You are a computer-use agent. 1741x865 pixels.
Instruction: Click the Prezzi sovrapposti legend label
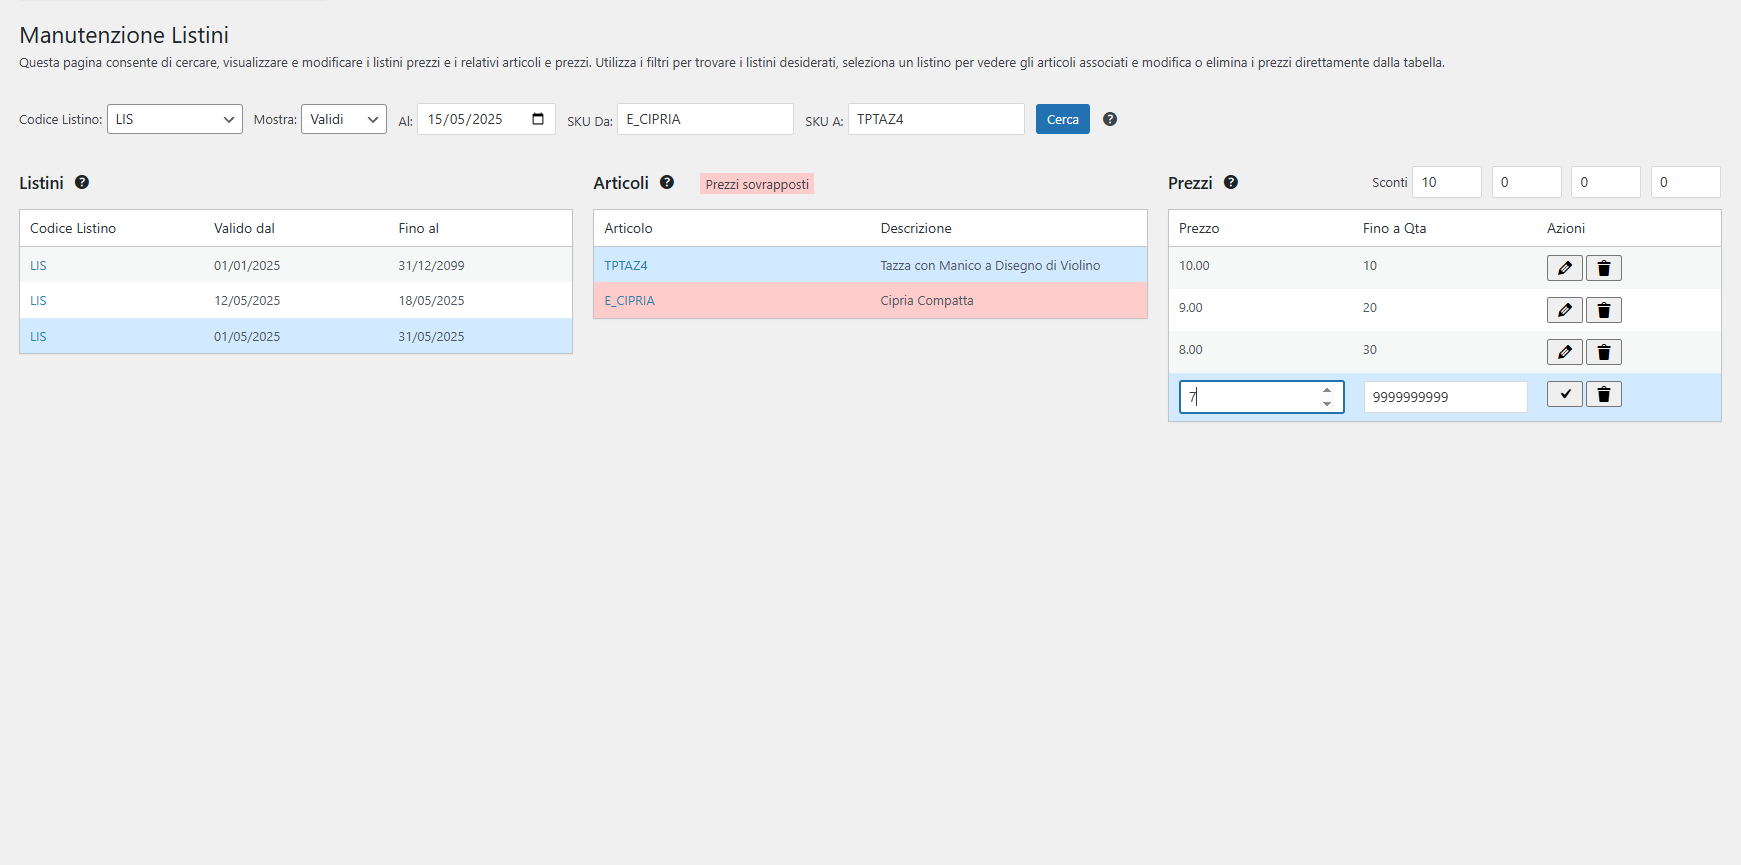tap(757, 184)
